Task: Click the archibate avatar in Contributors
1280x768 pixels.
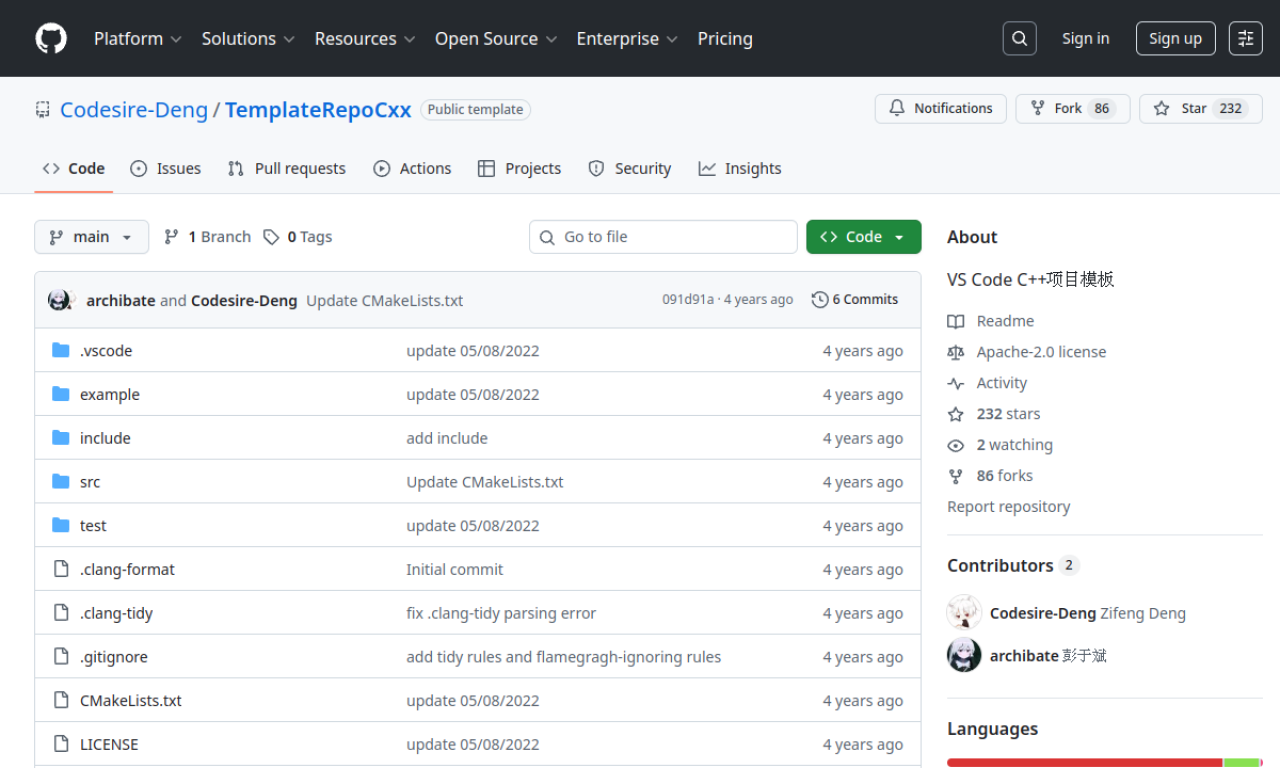Action: pos(964,655)
